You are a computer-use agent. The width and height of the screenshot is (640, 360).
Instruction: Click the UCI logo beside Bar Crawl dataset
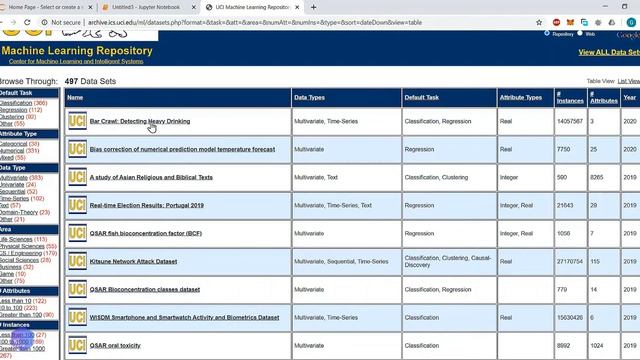(x=77, y=121)
